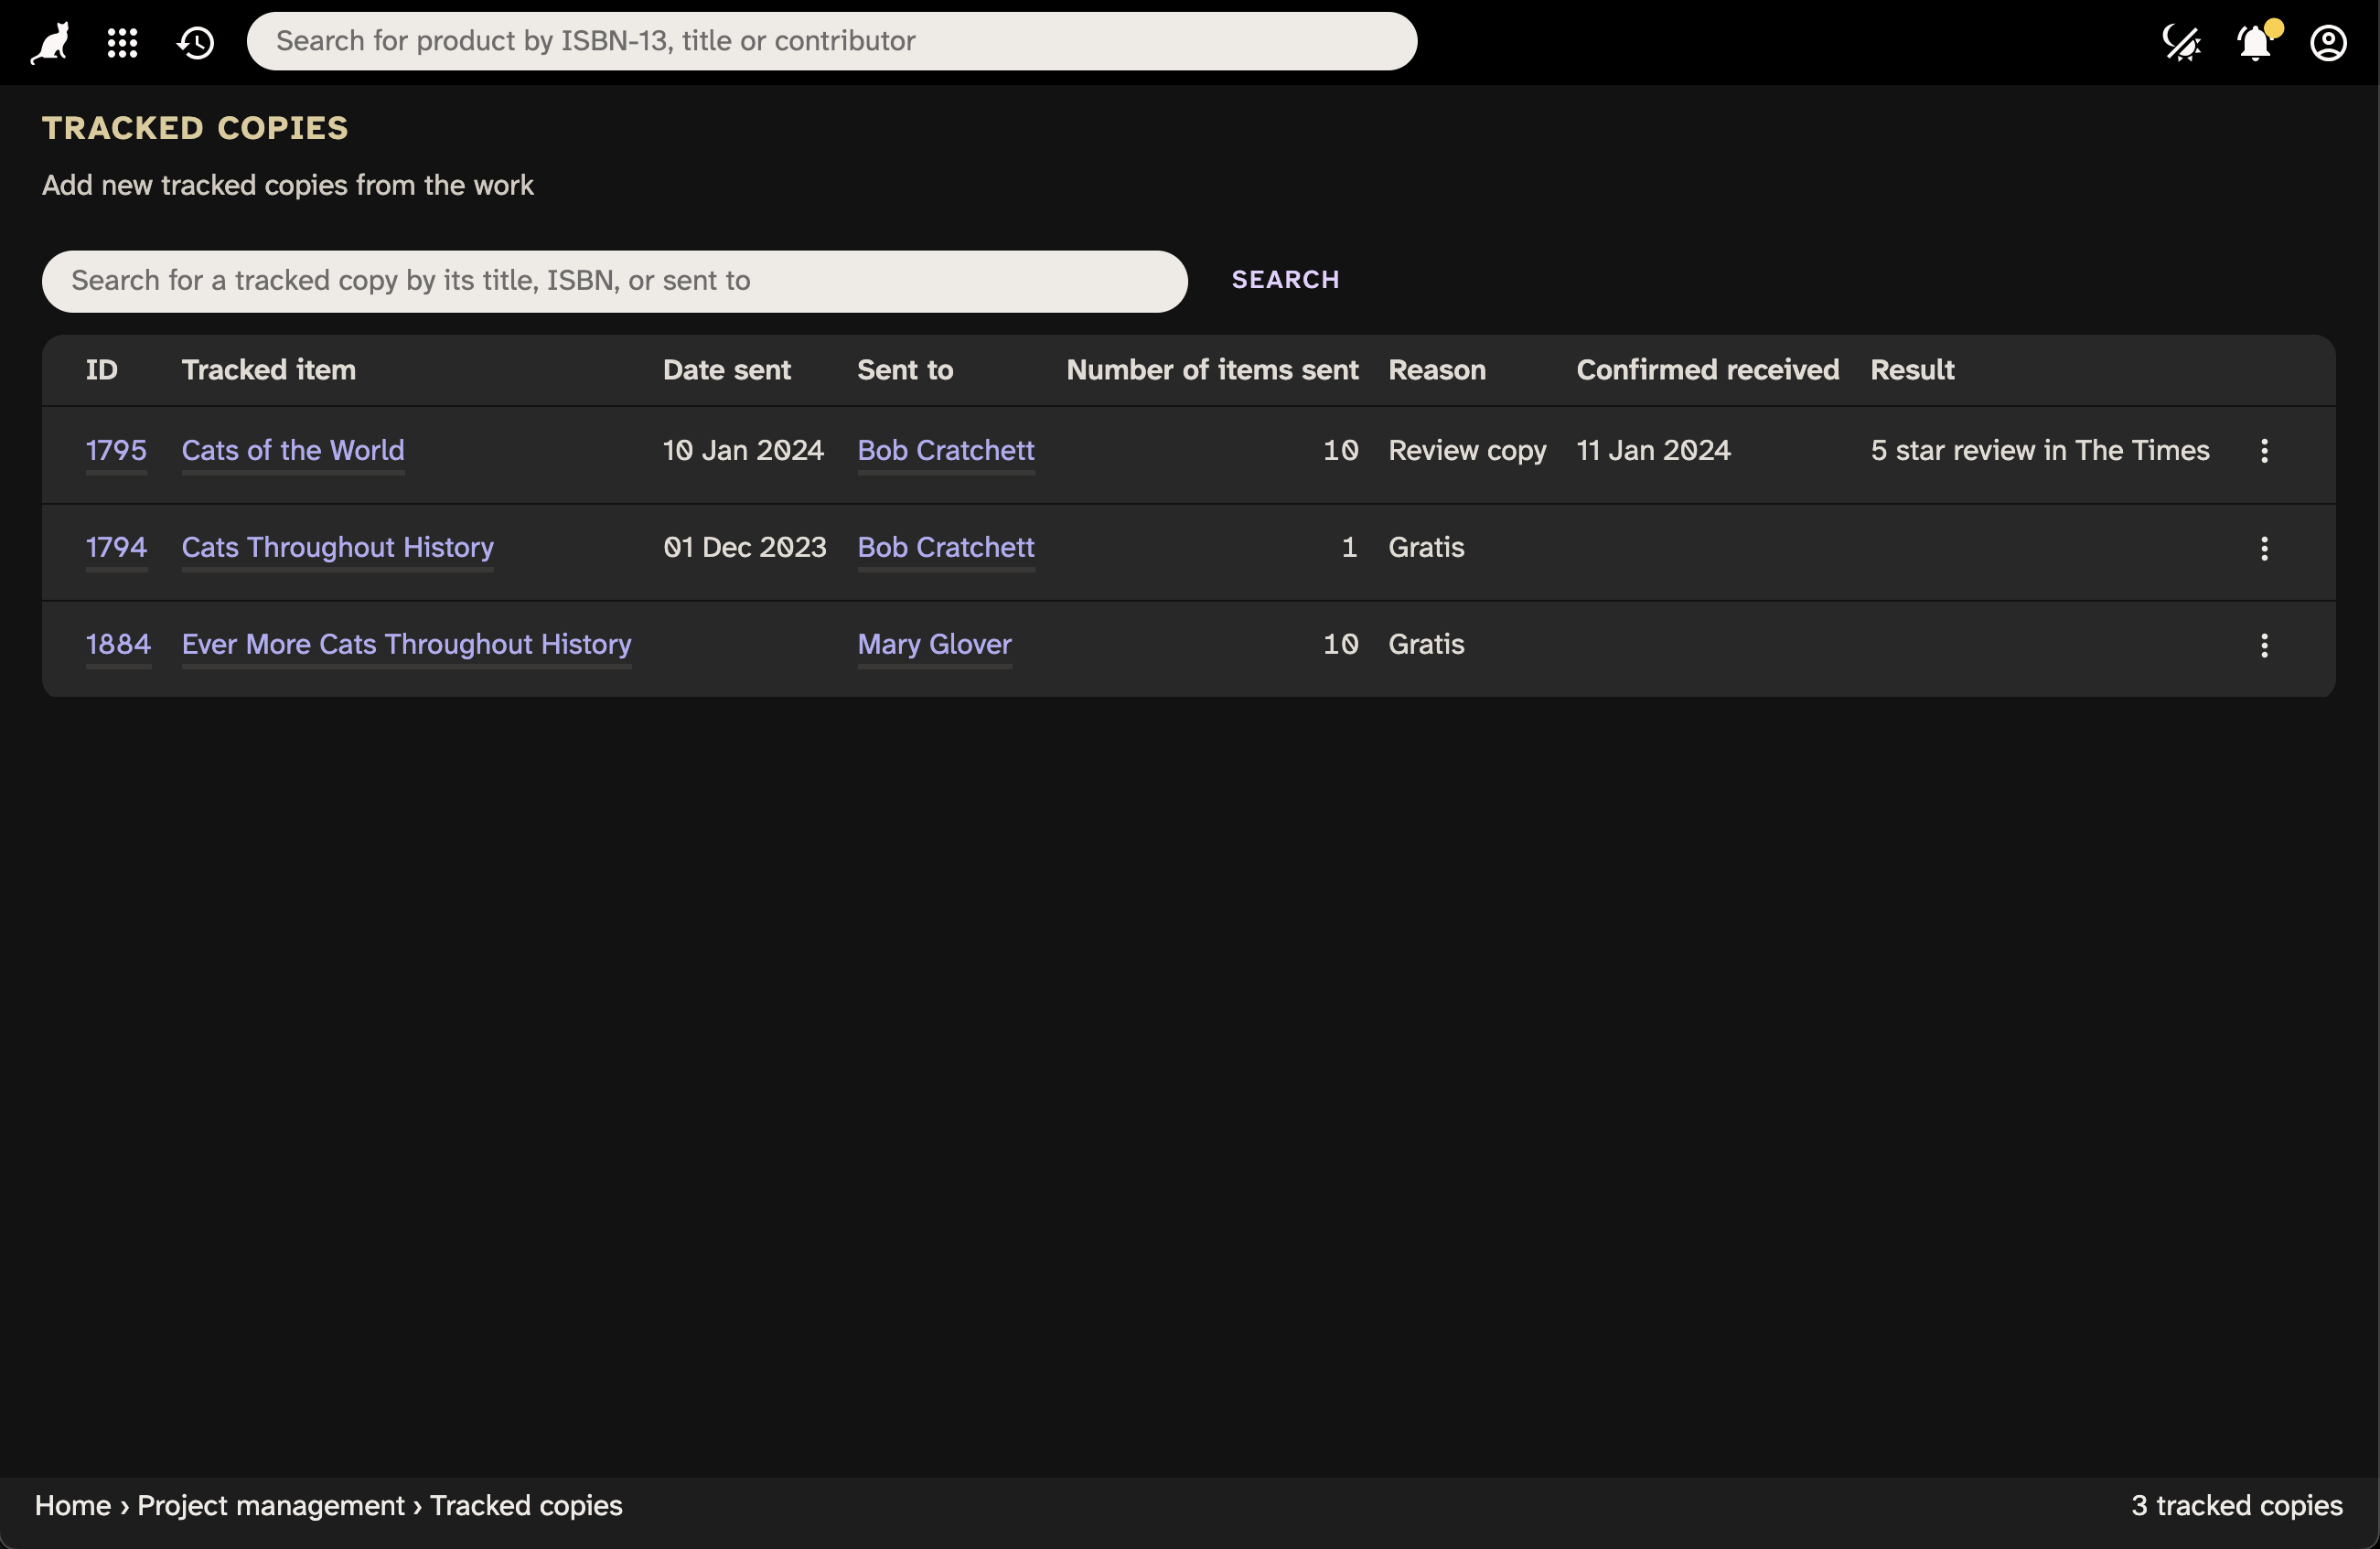2380x1549 pixels.
Task: Open the recently viewed history icon
Action: (195, 42)
